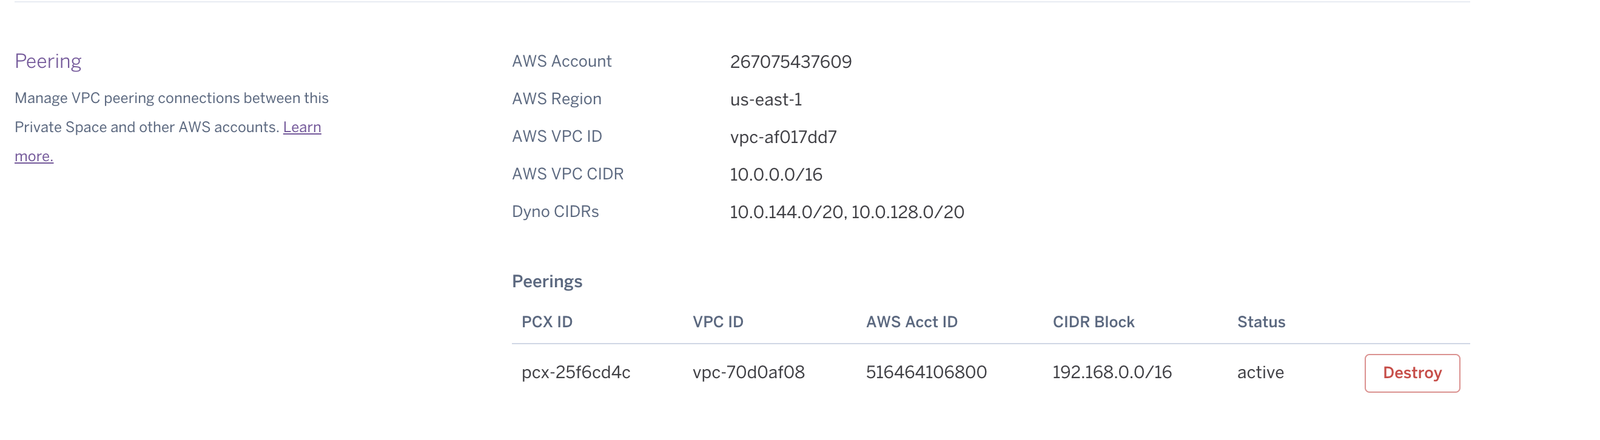The image size is (1600, 440).
Task: Click the us-east-1 region value
Action: pyautogui.click(x=765, y=100)
